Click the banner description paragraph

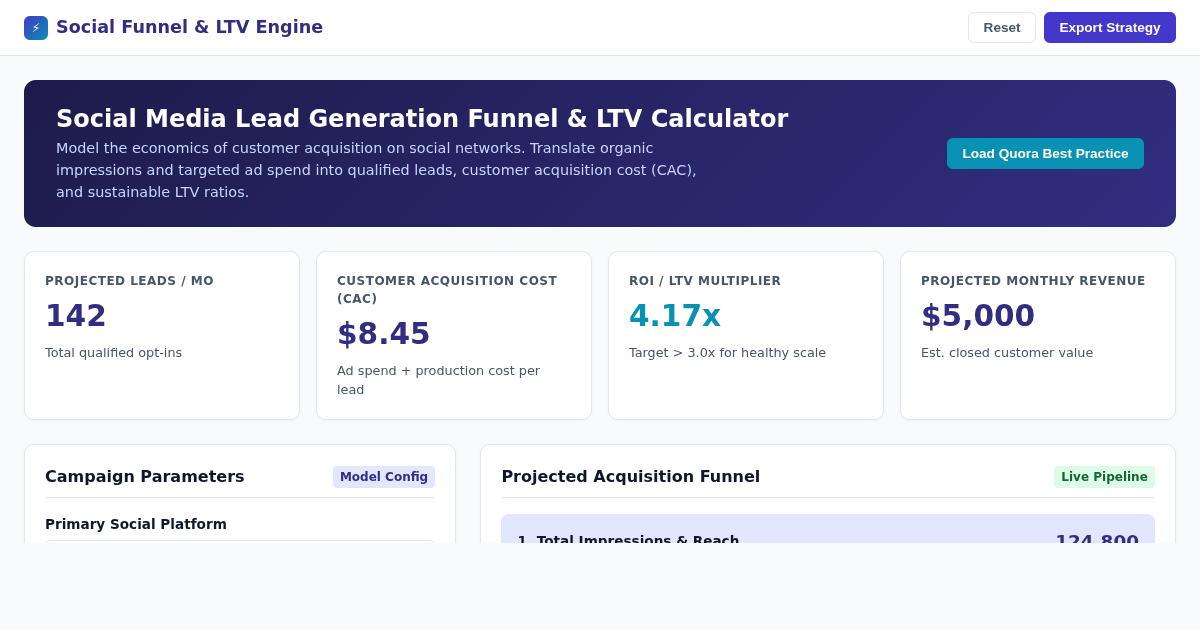click(376, 170)
